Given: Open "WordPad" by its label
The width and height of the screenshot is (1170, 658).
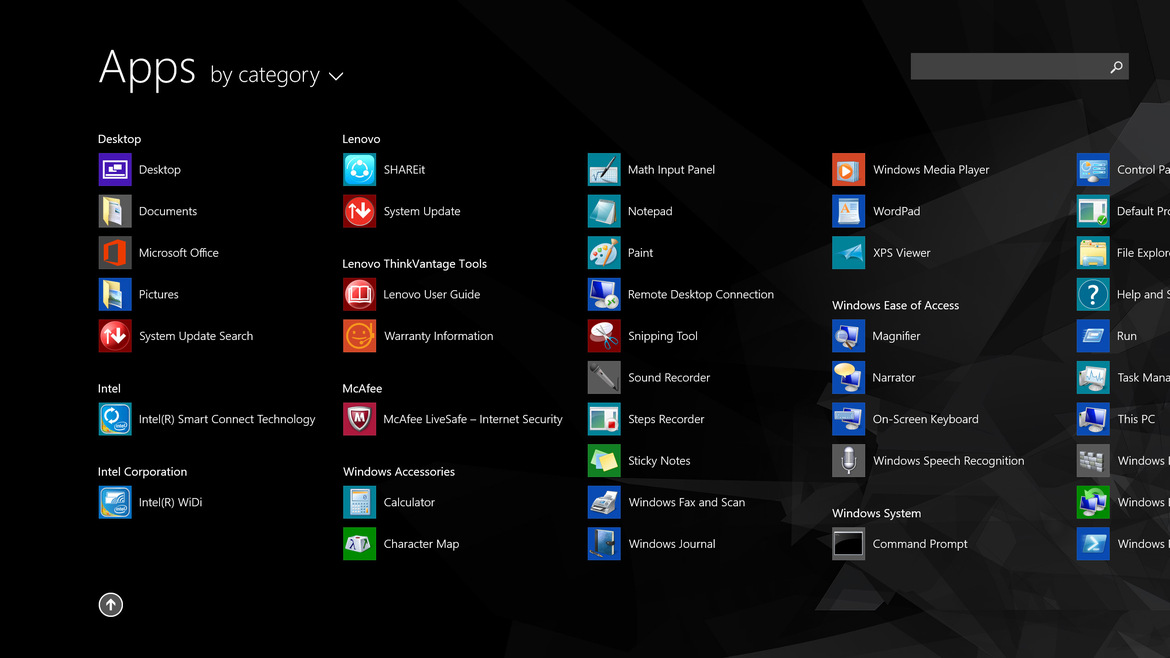Looking at the screenshot, I should (x=896, y=211).
